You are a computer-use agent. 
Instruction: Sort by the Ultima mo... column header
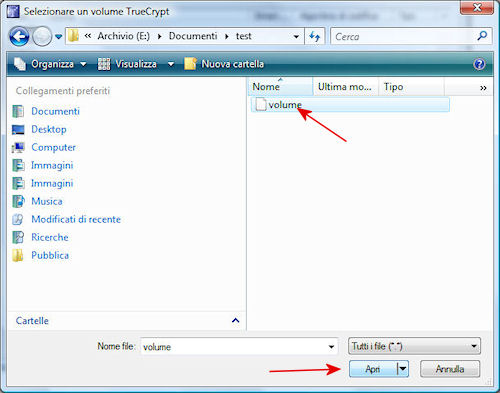[345, 87]
